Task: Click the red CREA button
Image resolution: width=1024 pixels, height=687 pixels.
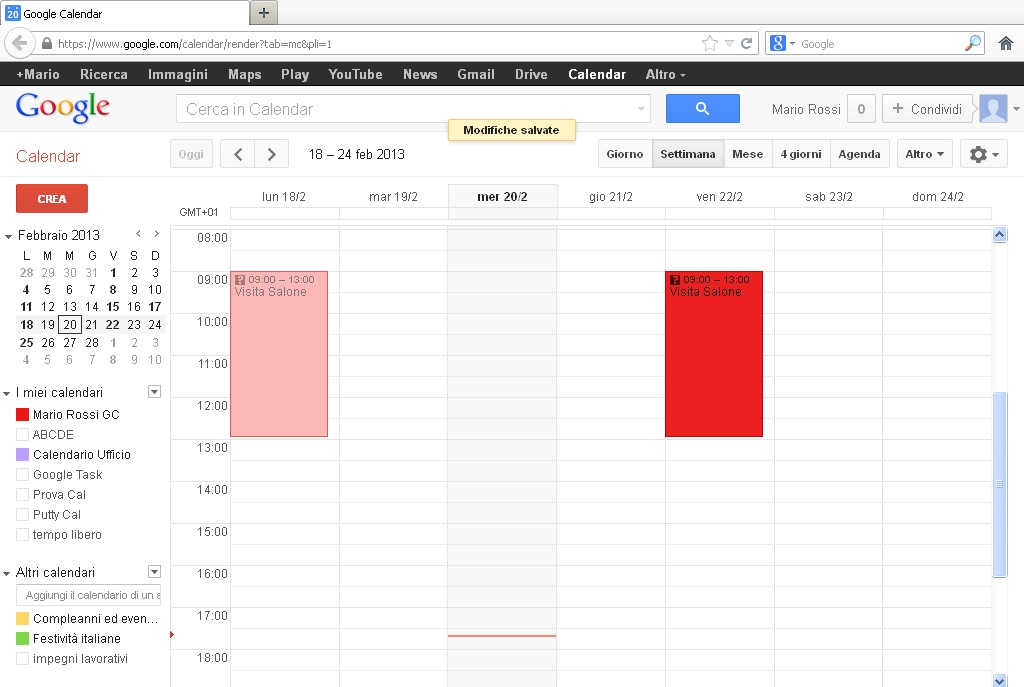Action: coord(52,199)
